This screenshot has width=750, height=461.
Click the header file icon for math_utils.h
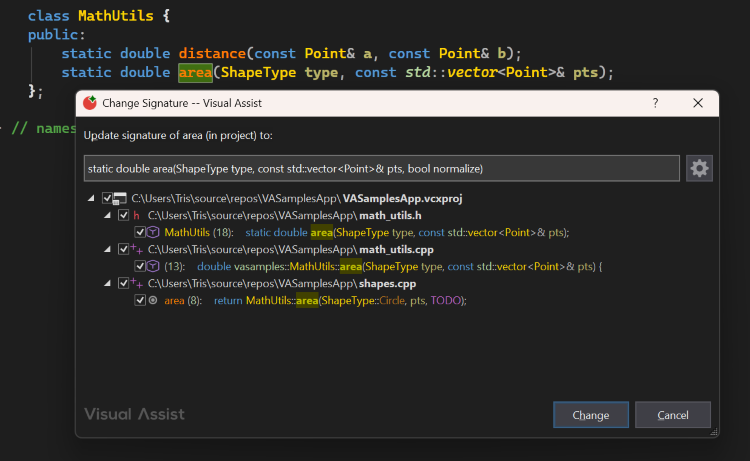click(136, 215)
